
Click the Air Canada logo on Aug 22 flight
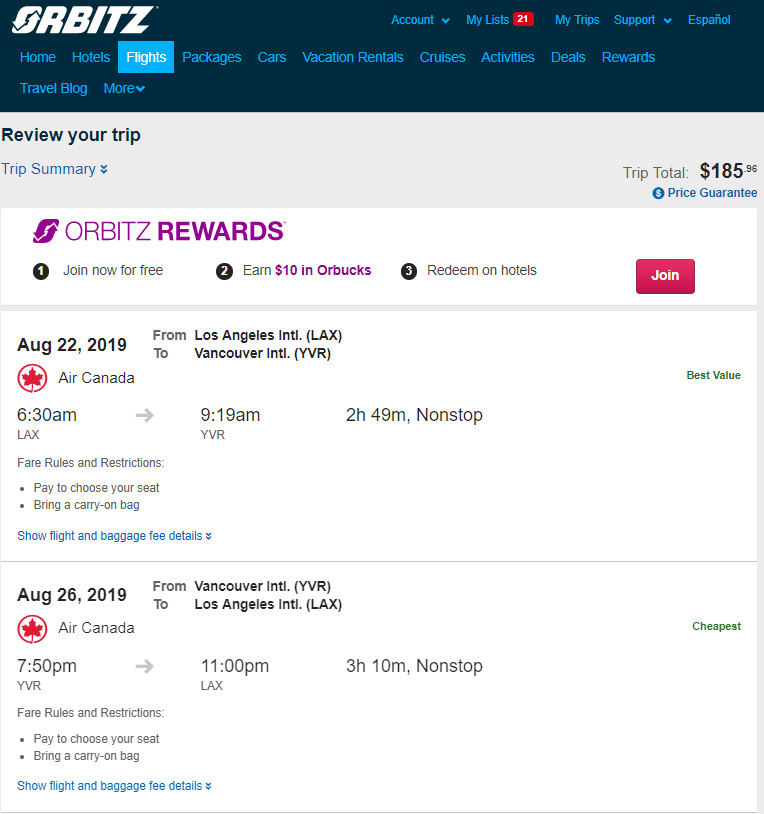pyautogui.click(x=32, y=378)
